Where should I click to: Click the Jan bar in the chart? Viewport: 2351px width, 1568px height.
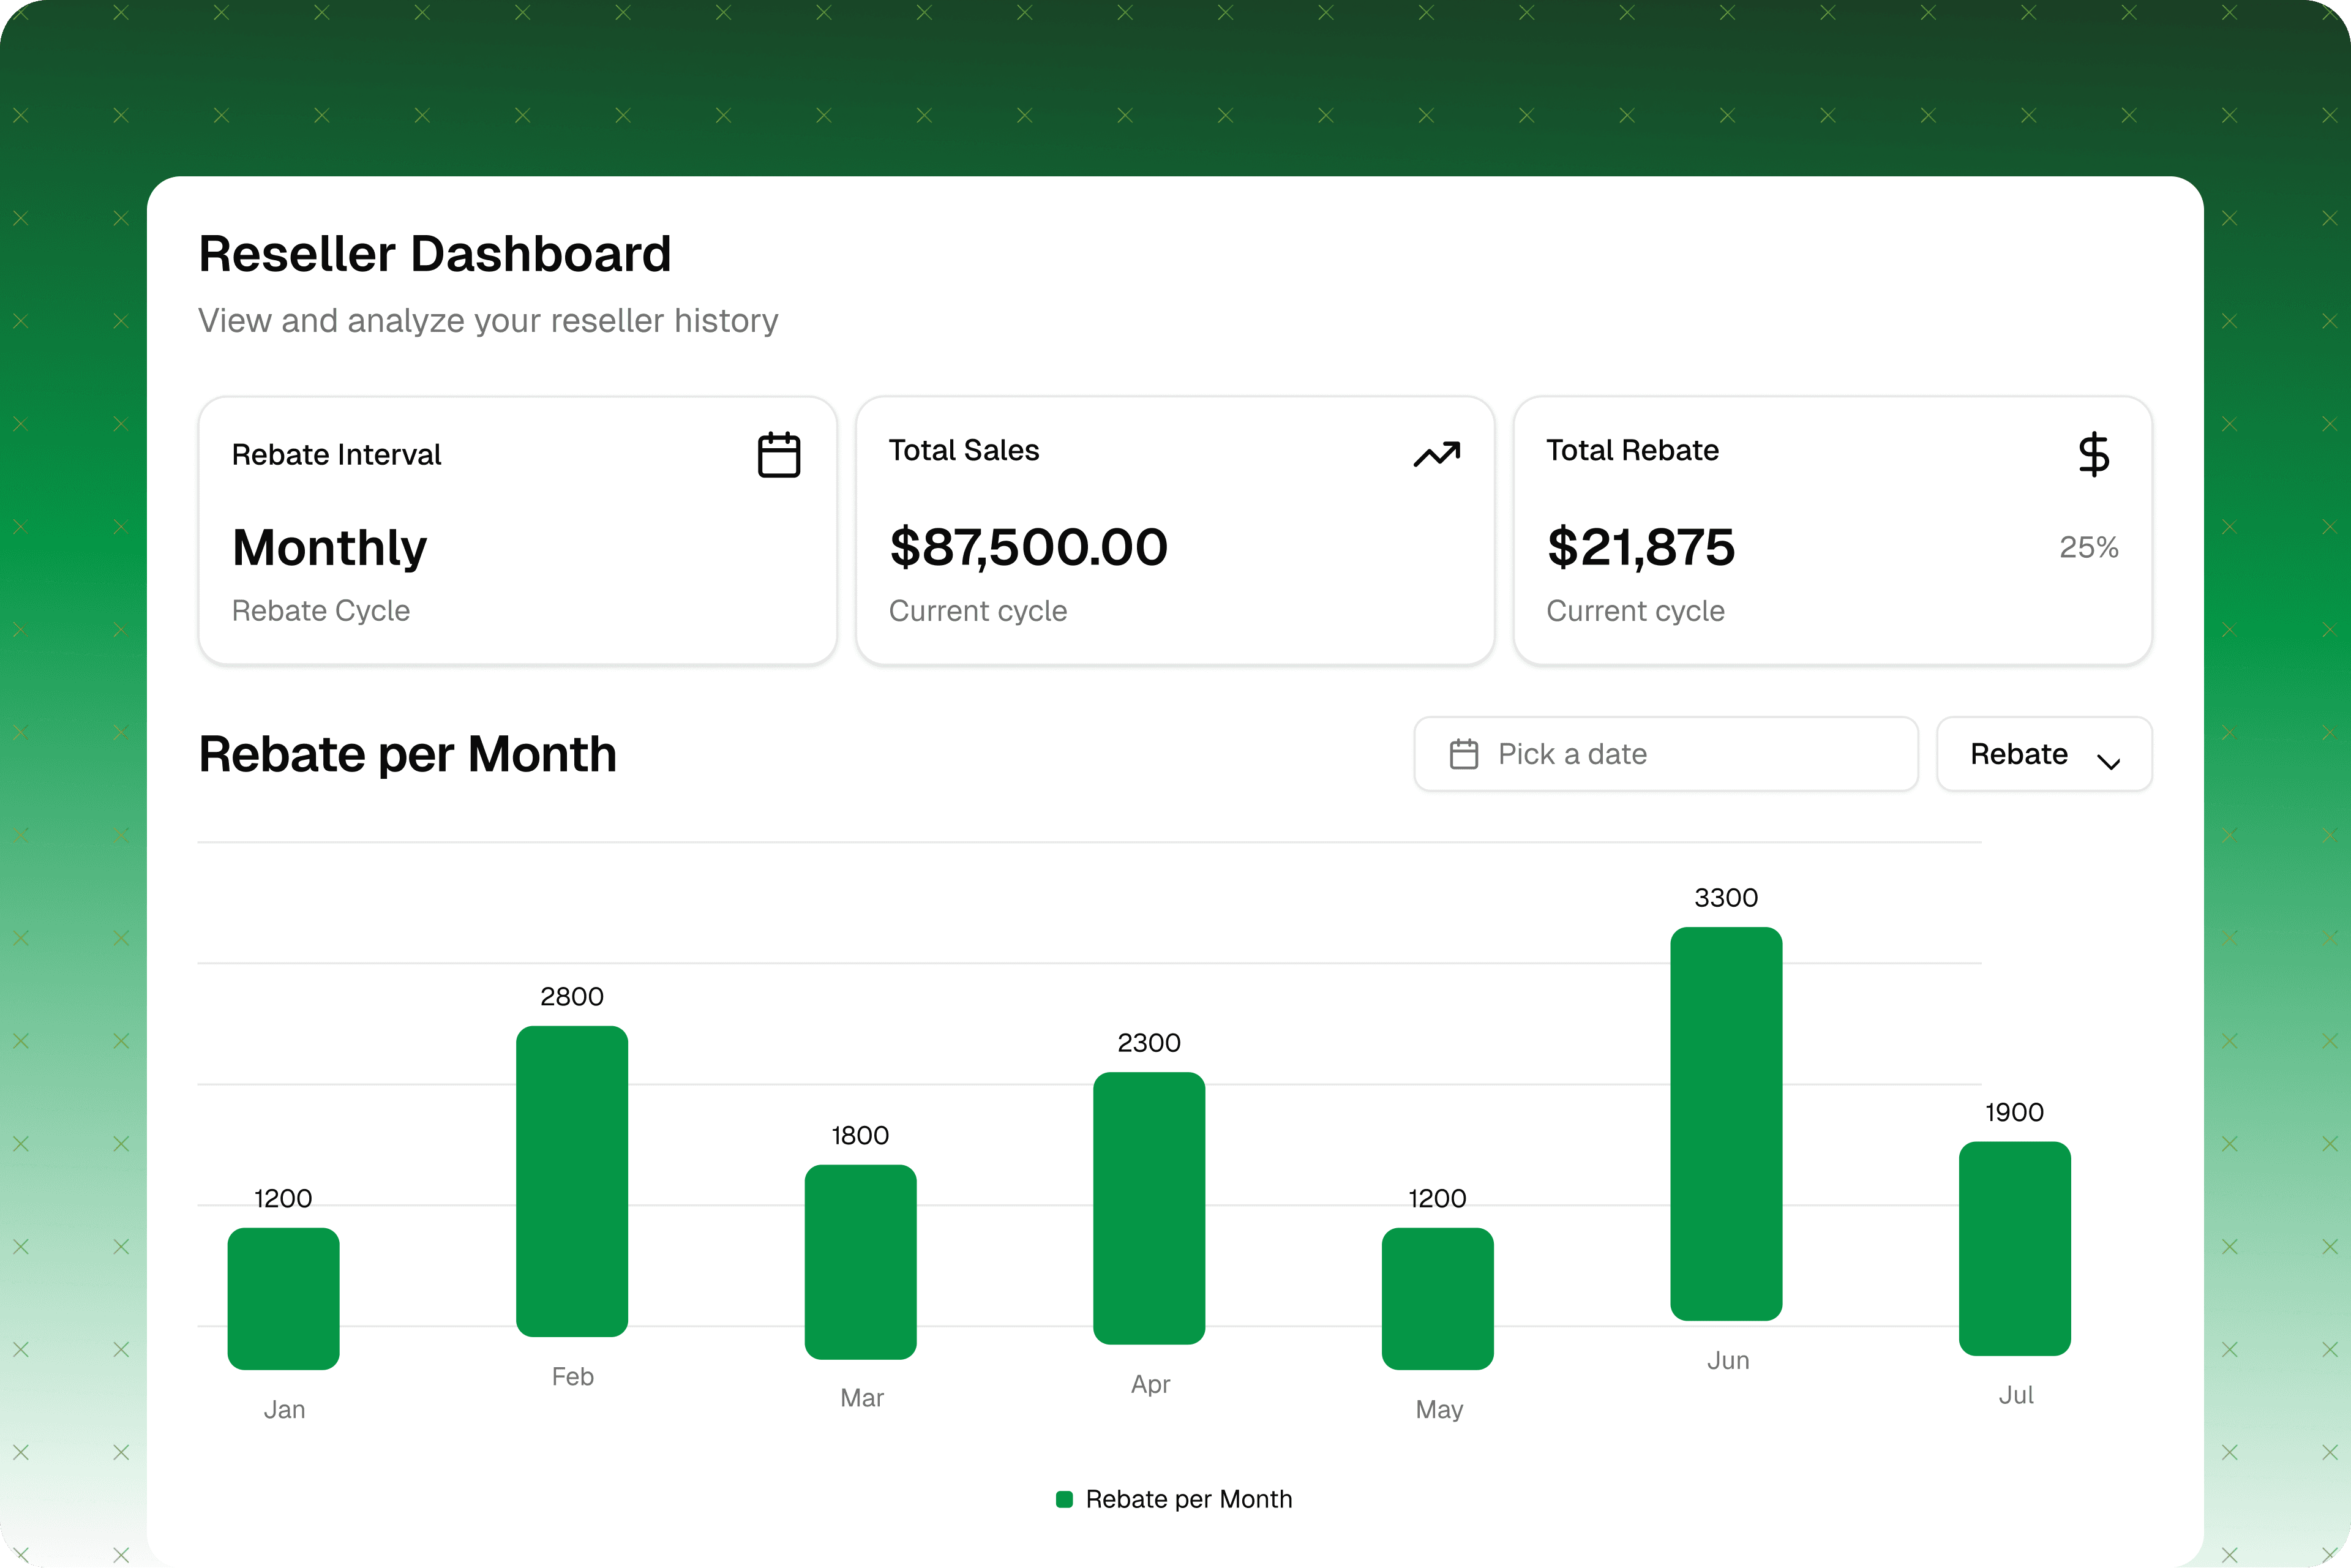coord(283,1298)
